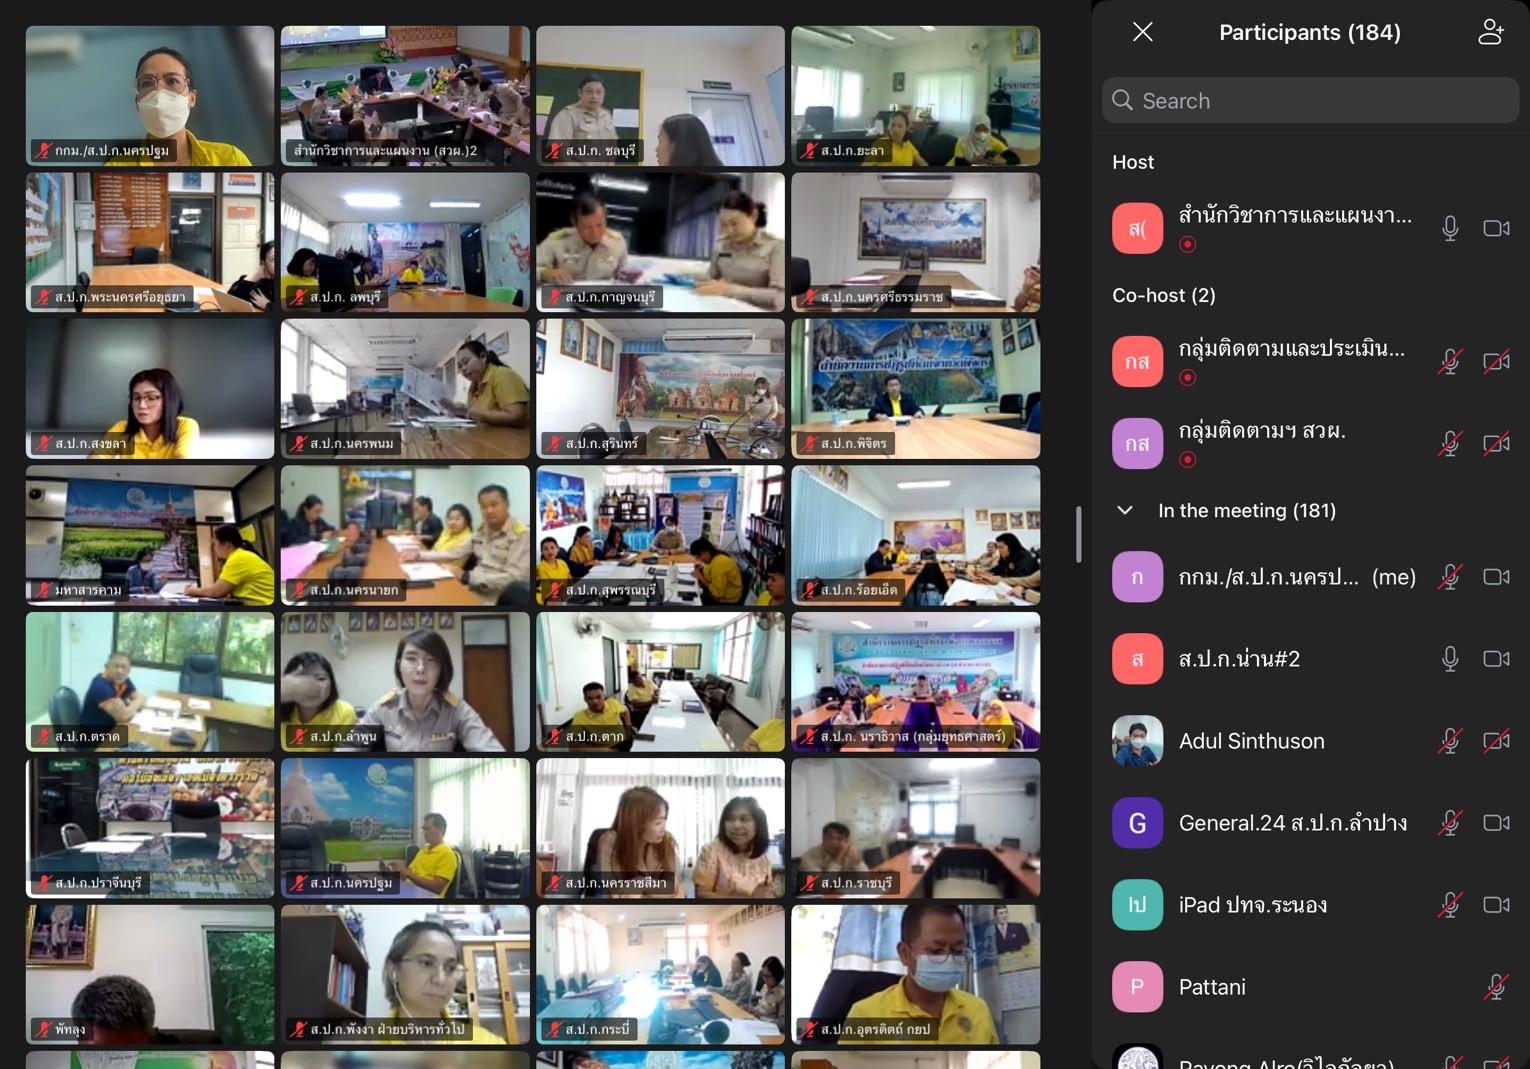This screenshot has height=1069, width=1530.
Task: Select the ส.ป.ก.อุตรดิตถ์ กยป video tile
Action: (x=916, y=975)
